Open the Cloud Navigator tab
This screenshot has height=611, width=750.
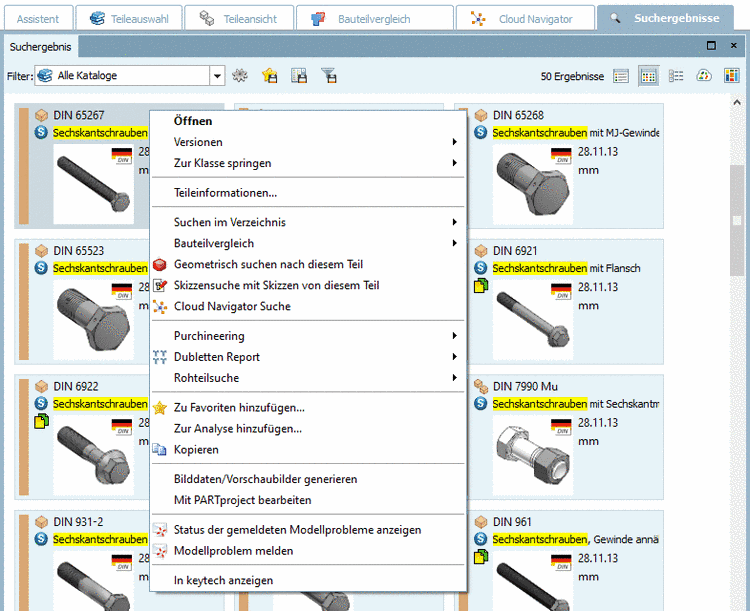pyautogui.click(x=525, y=19)
